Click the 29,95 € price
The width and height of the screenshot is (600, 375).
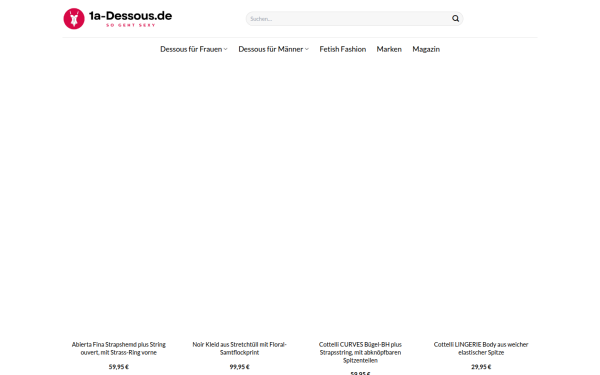coord(481,367)
